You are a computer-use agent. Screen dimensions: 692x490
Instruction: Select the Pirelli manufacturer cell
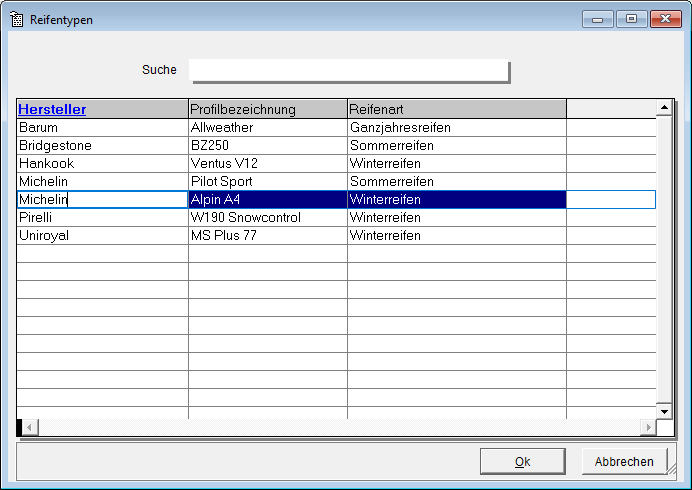pyautogui.click(x=102, y=218)
